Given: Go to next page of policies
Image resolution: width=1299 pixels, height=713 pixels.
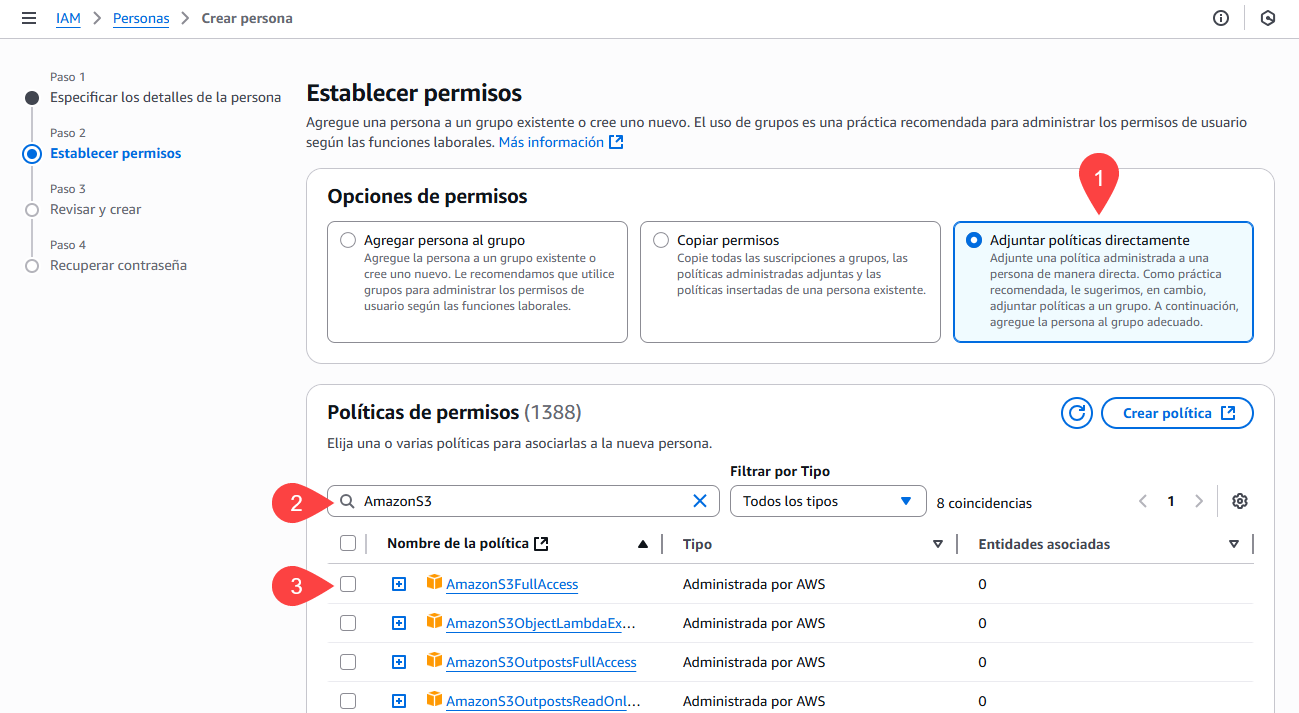Looking at the screenshot, I should [x=1199, y=501].
